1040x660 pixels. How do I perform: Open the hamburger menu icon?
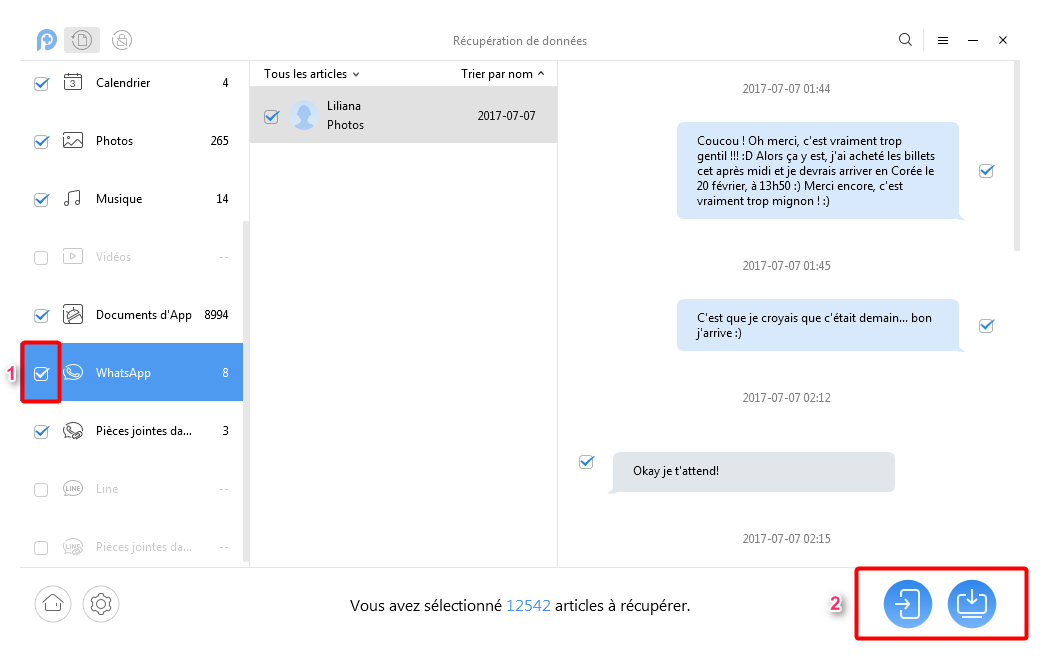(x=943, y=41)
